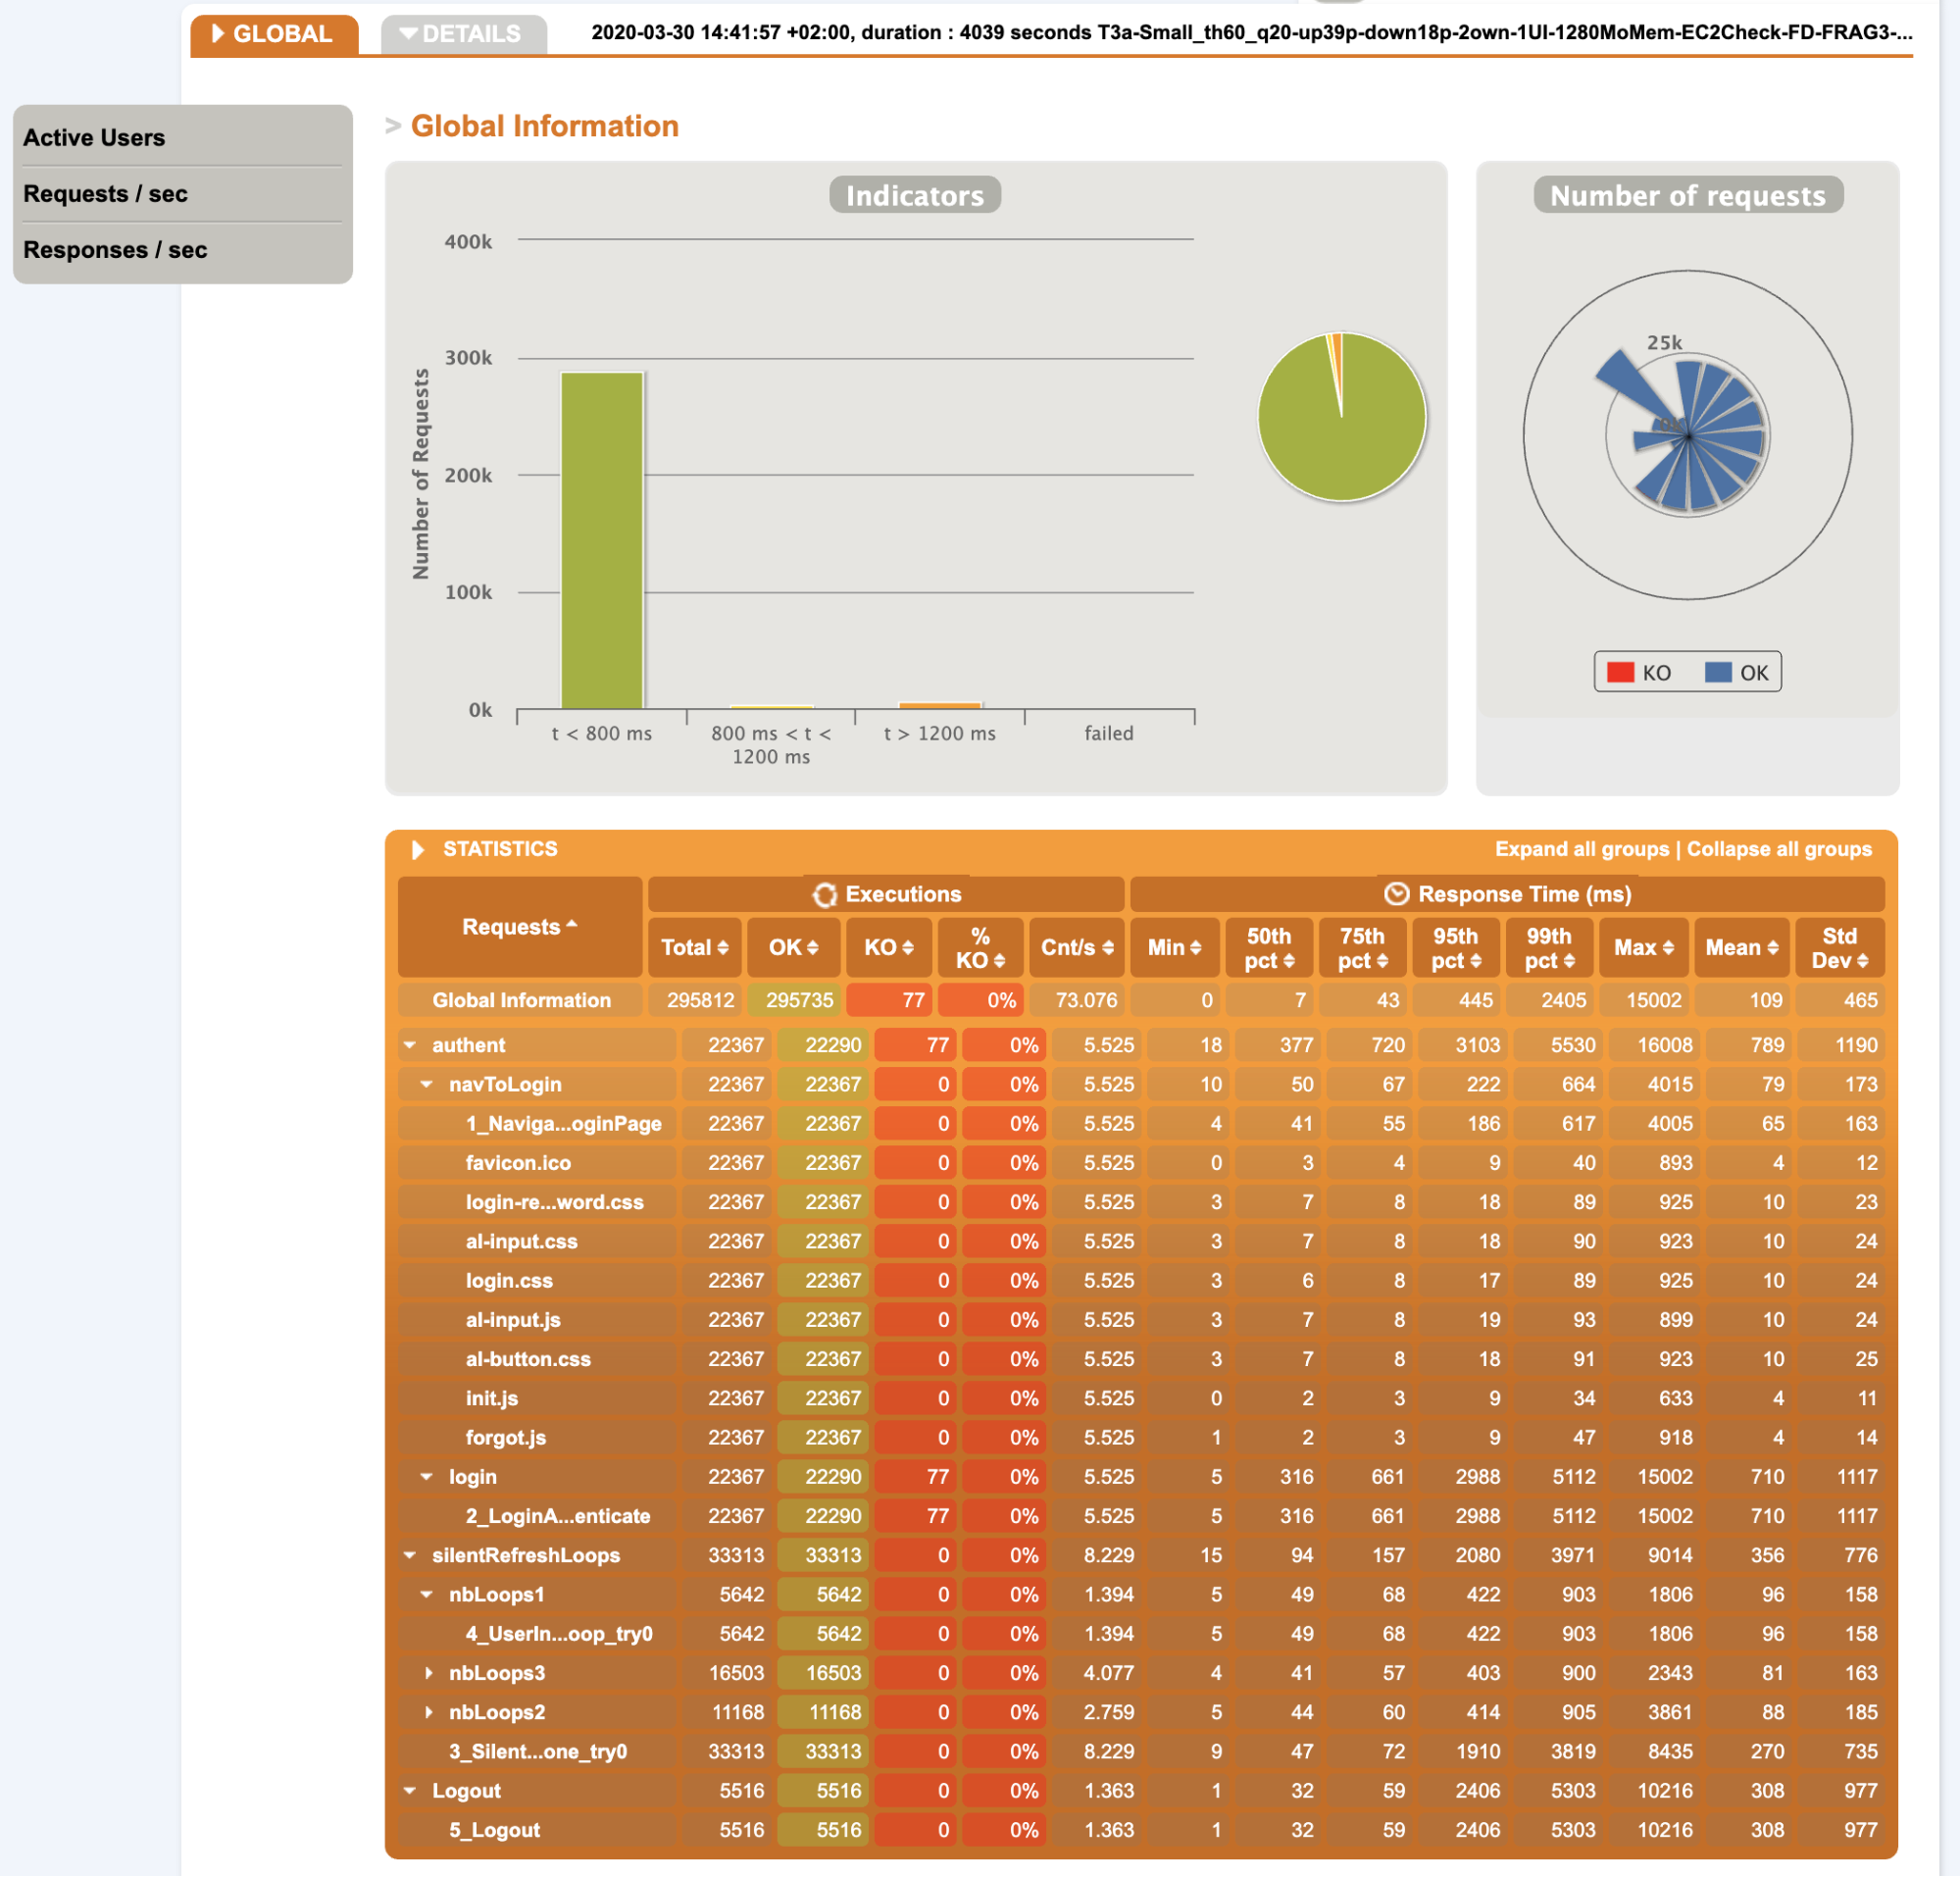
Task: Click the green t < 800 ms bar
Action: [x=601, y=540]
